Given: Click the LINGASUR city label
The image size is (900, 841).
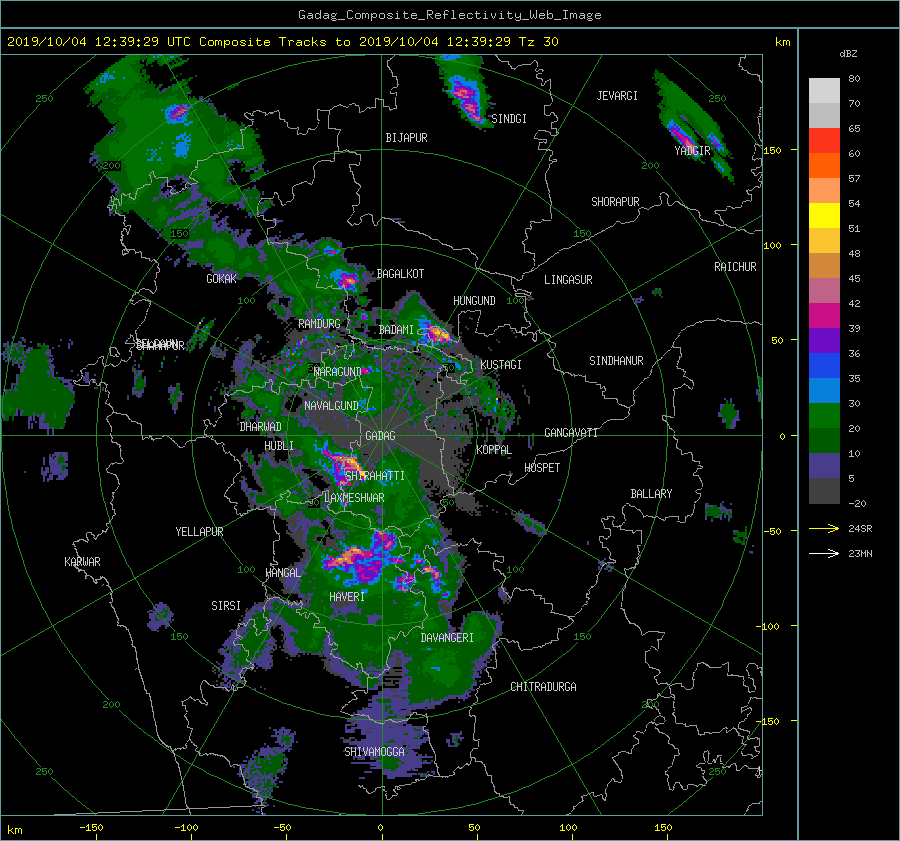Looking at the screenshot, I should [568, 280].
